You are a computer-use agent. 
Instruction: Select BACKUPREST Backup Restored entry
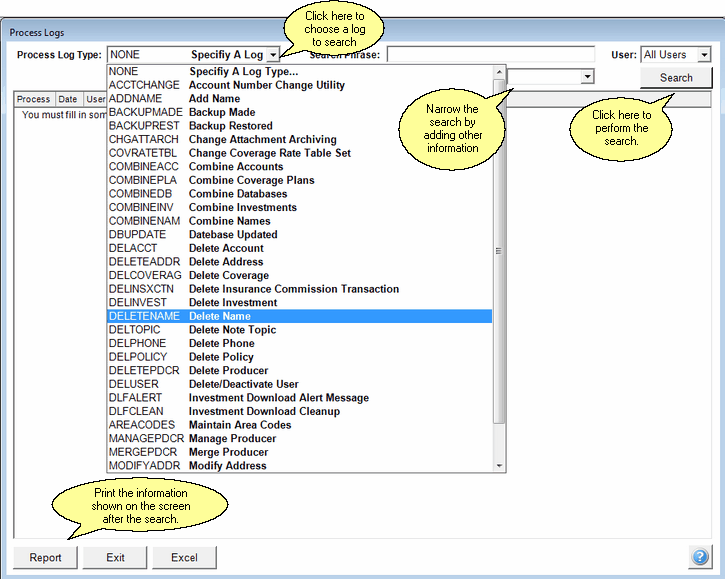pyautogui.click(x=300, y=126)
